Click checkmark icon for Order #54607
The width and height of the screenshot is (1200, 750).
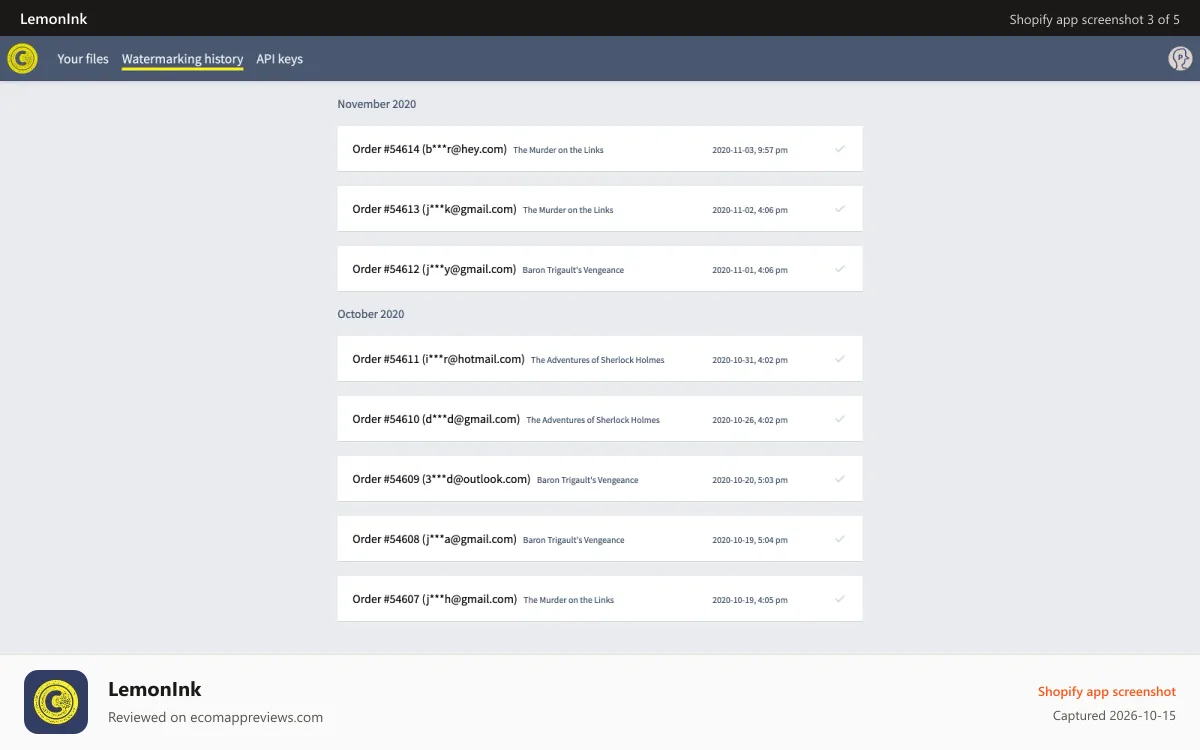click(x=840, y=599)
